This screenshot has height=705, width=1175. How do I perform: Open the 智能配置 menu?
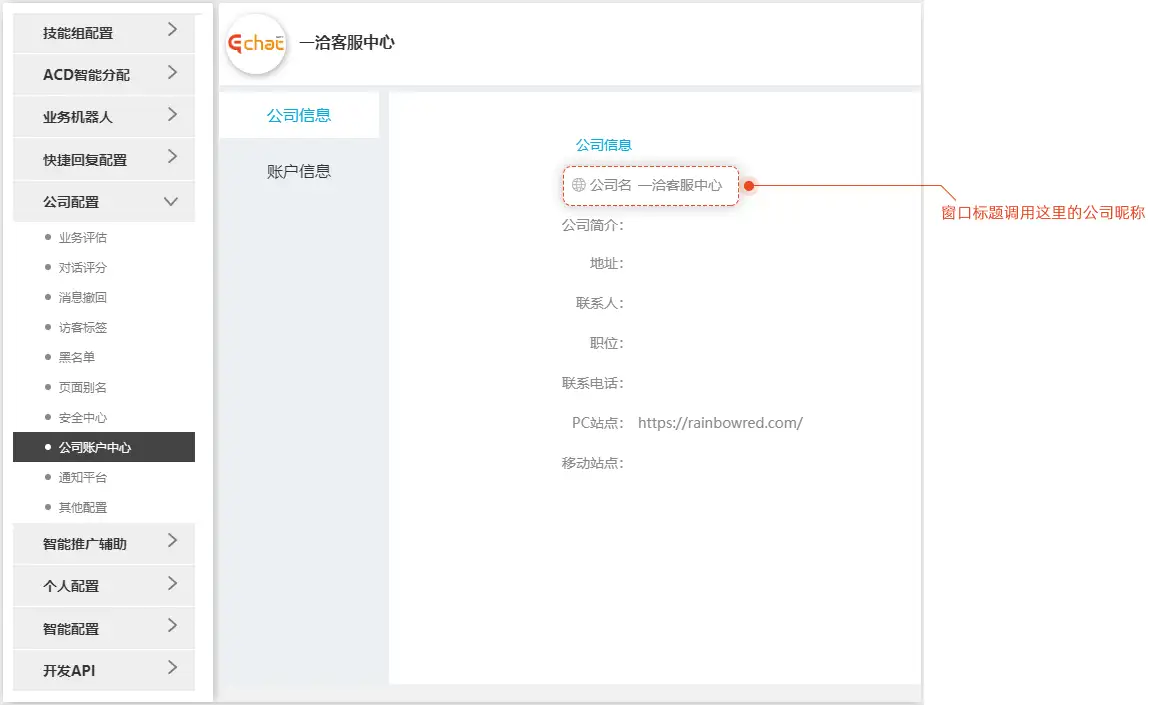(x=104, y=629)
